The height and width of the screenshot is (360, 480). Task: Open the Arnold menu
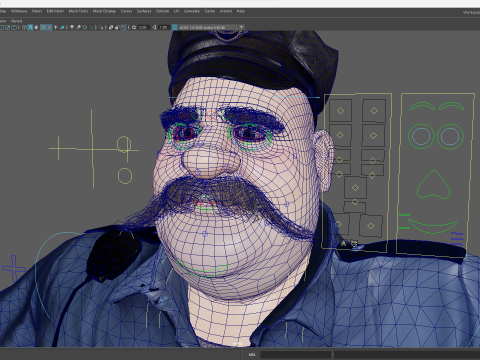coord(226,11)
